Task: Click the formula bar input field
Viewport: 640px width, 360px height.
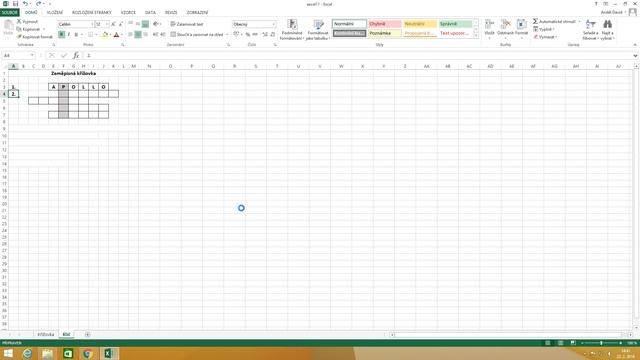Action: 357,55
